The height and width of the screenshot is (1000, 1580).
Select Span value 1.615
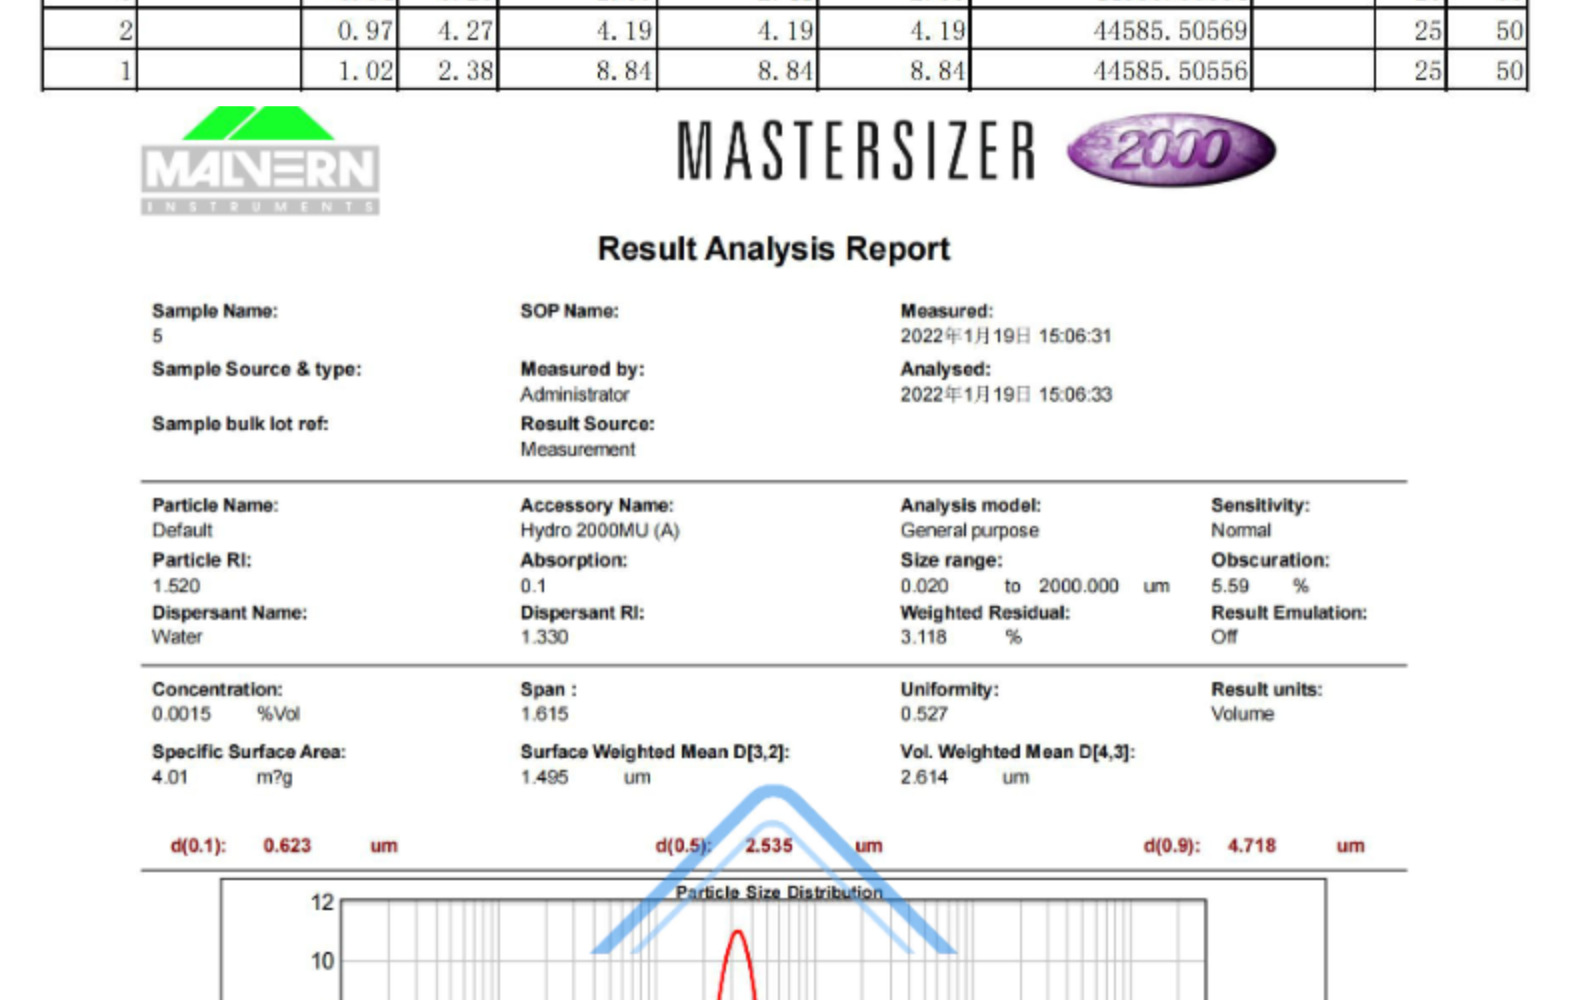(x=544, y=714)
